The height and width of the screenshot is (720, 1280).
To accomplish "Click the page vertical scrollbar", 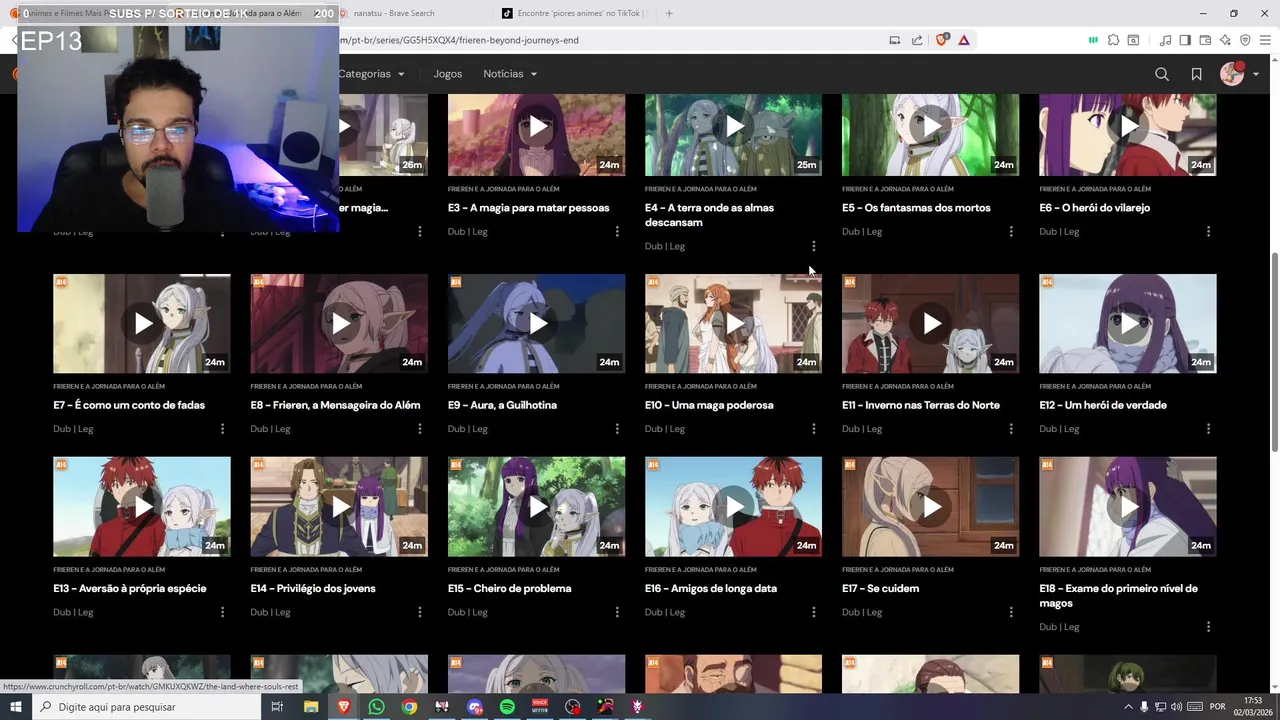I will click(x=1274, y=350).
